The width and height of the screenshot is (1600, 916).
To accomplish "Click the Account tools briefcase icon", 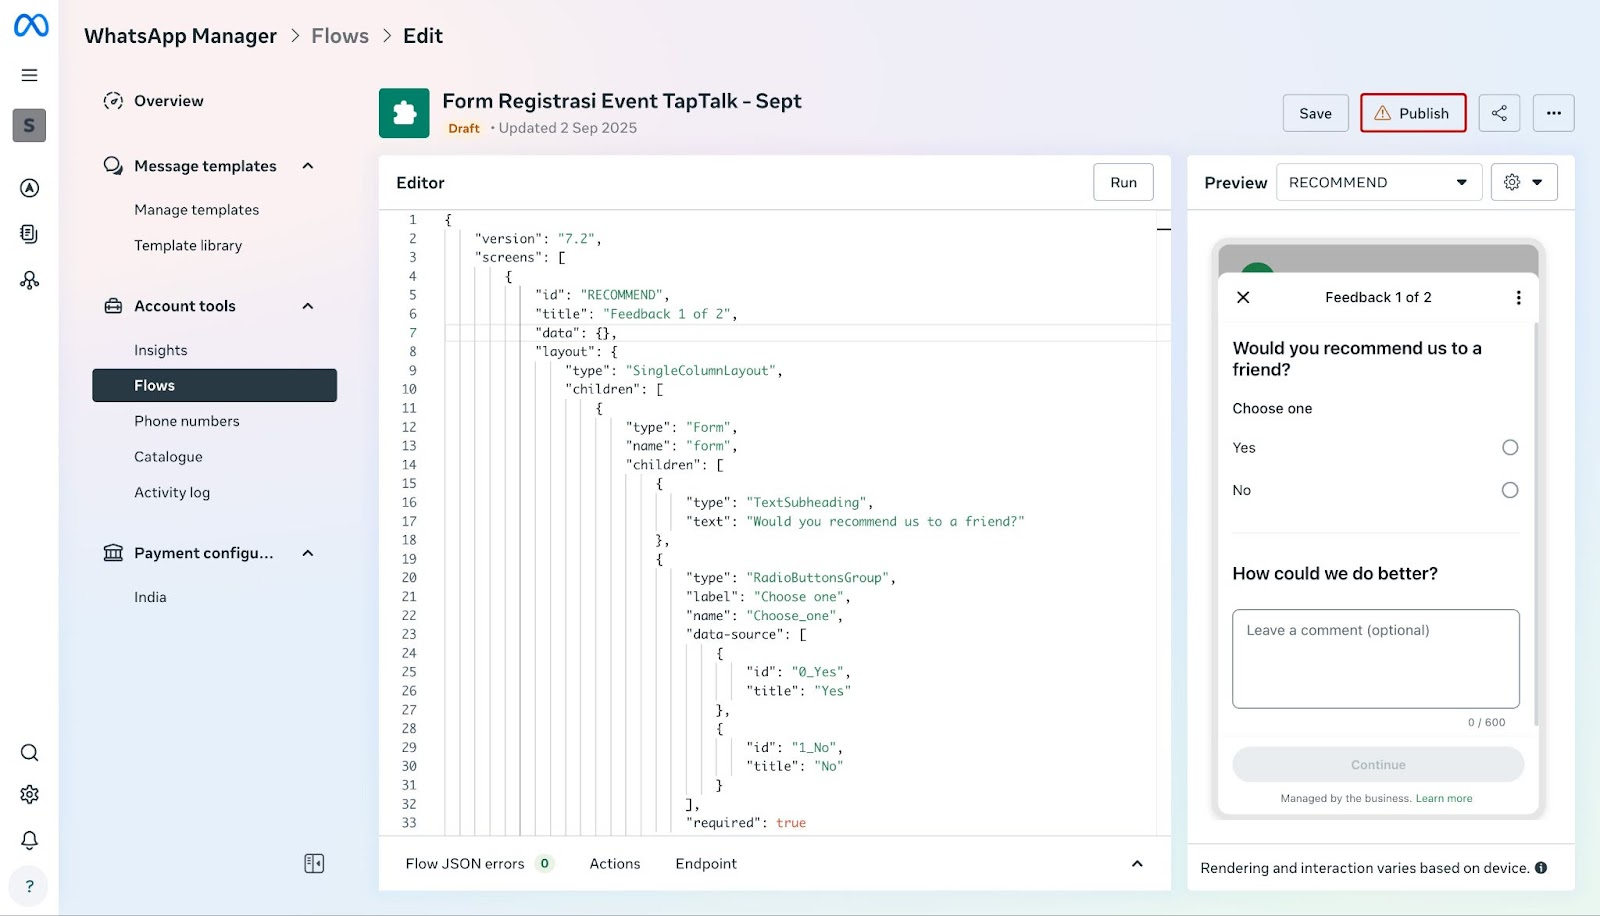I will click(113, 306).
